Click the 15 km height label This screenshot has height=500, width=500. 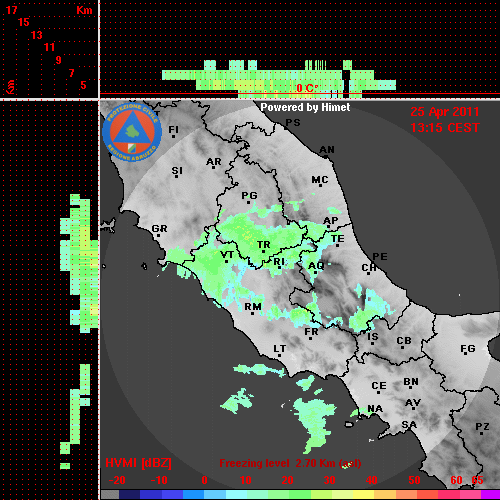[x=24, y=22]
